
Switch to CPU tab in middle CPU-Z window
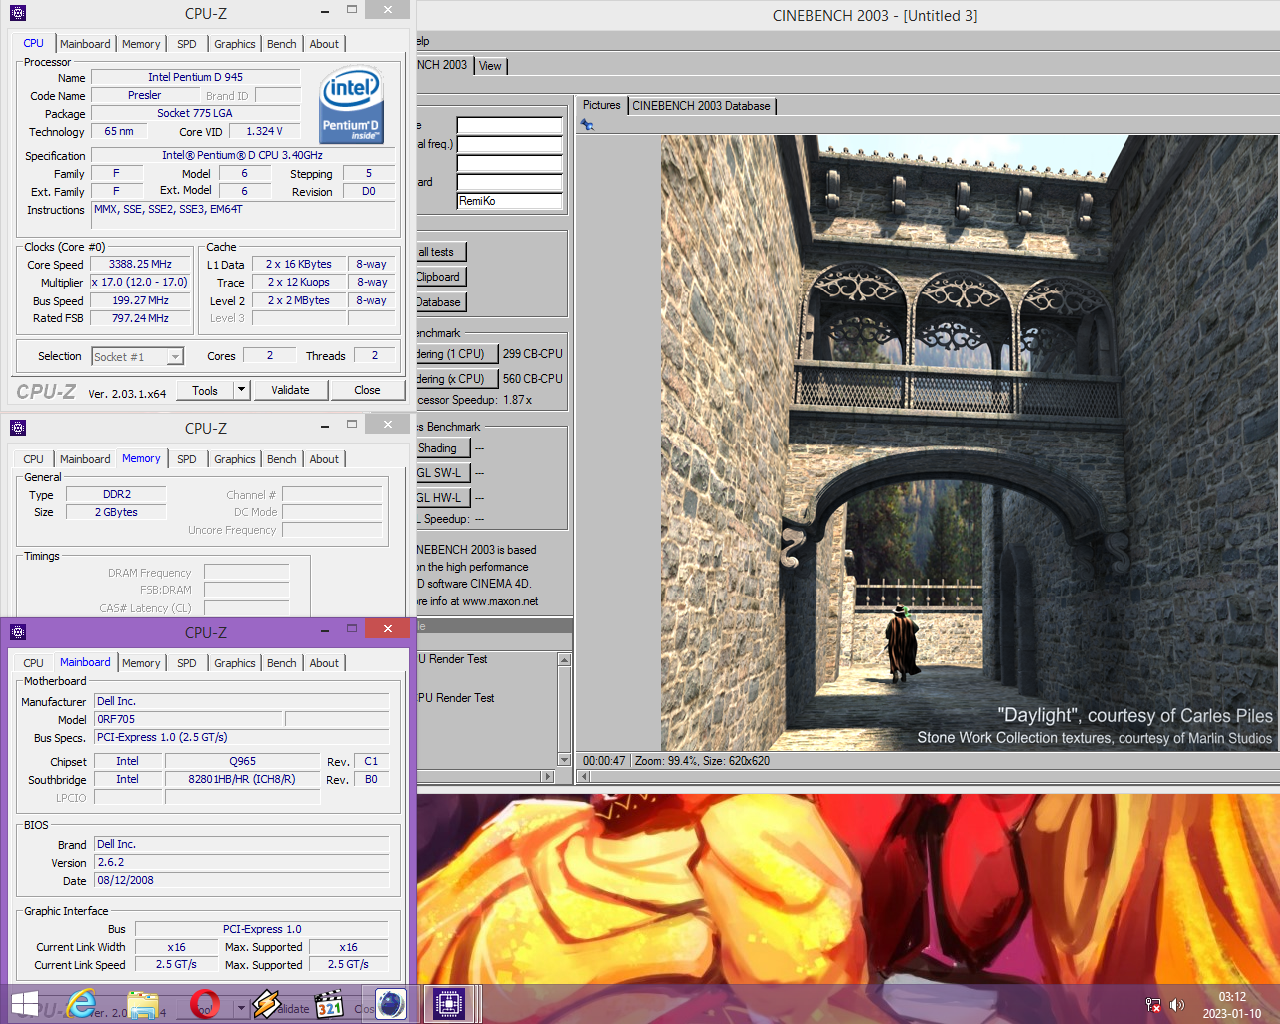(x=33, y=459)
